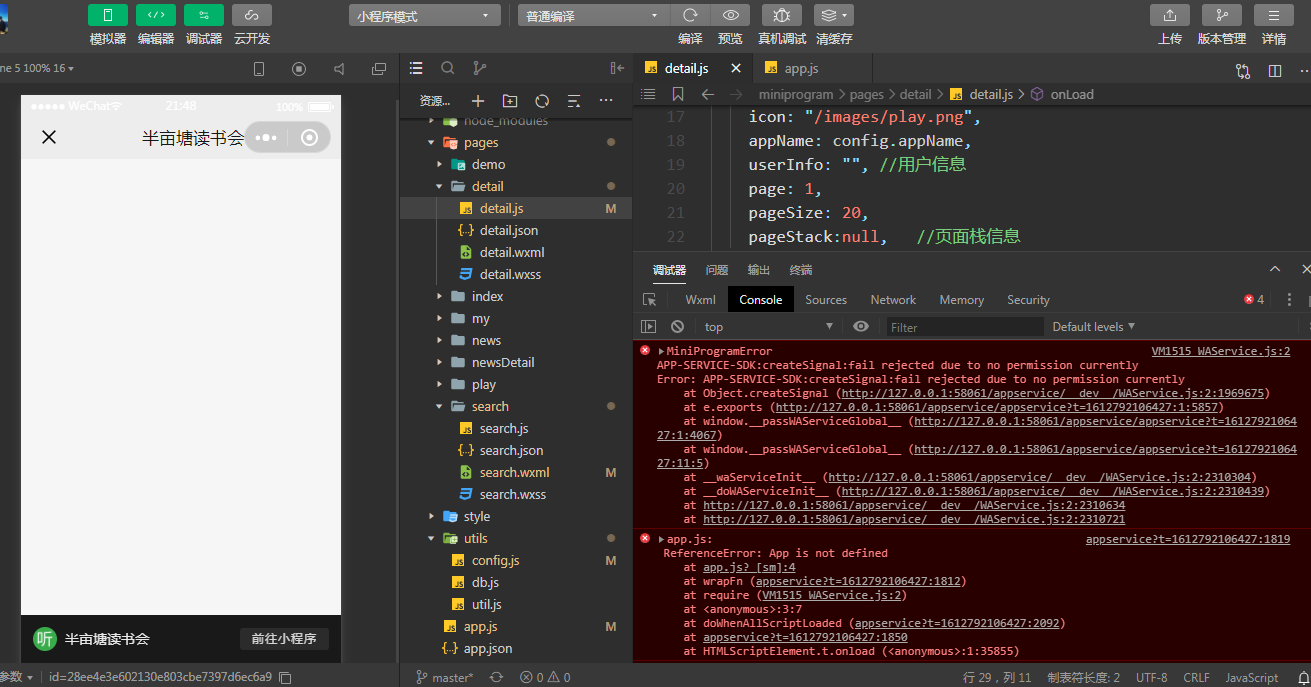1311x687 pixels.
Task: Open the console context 'top' dropdown
Action: point(768,327)
